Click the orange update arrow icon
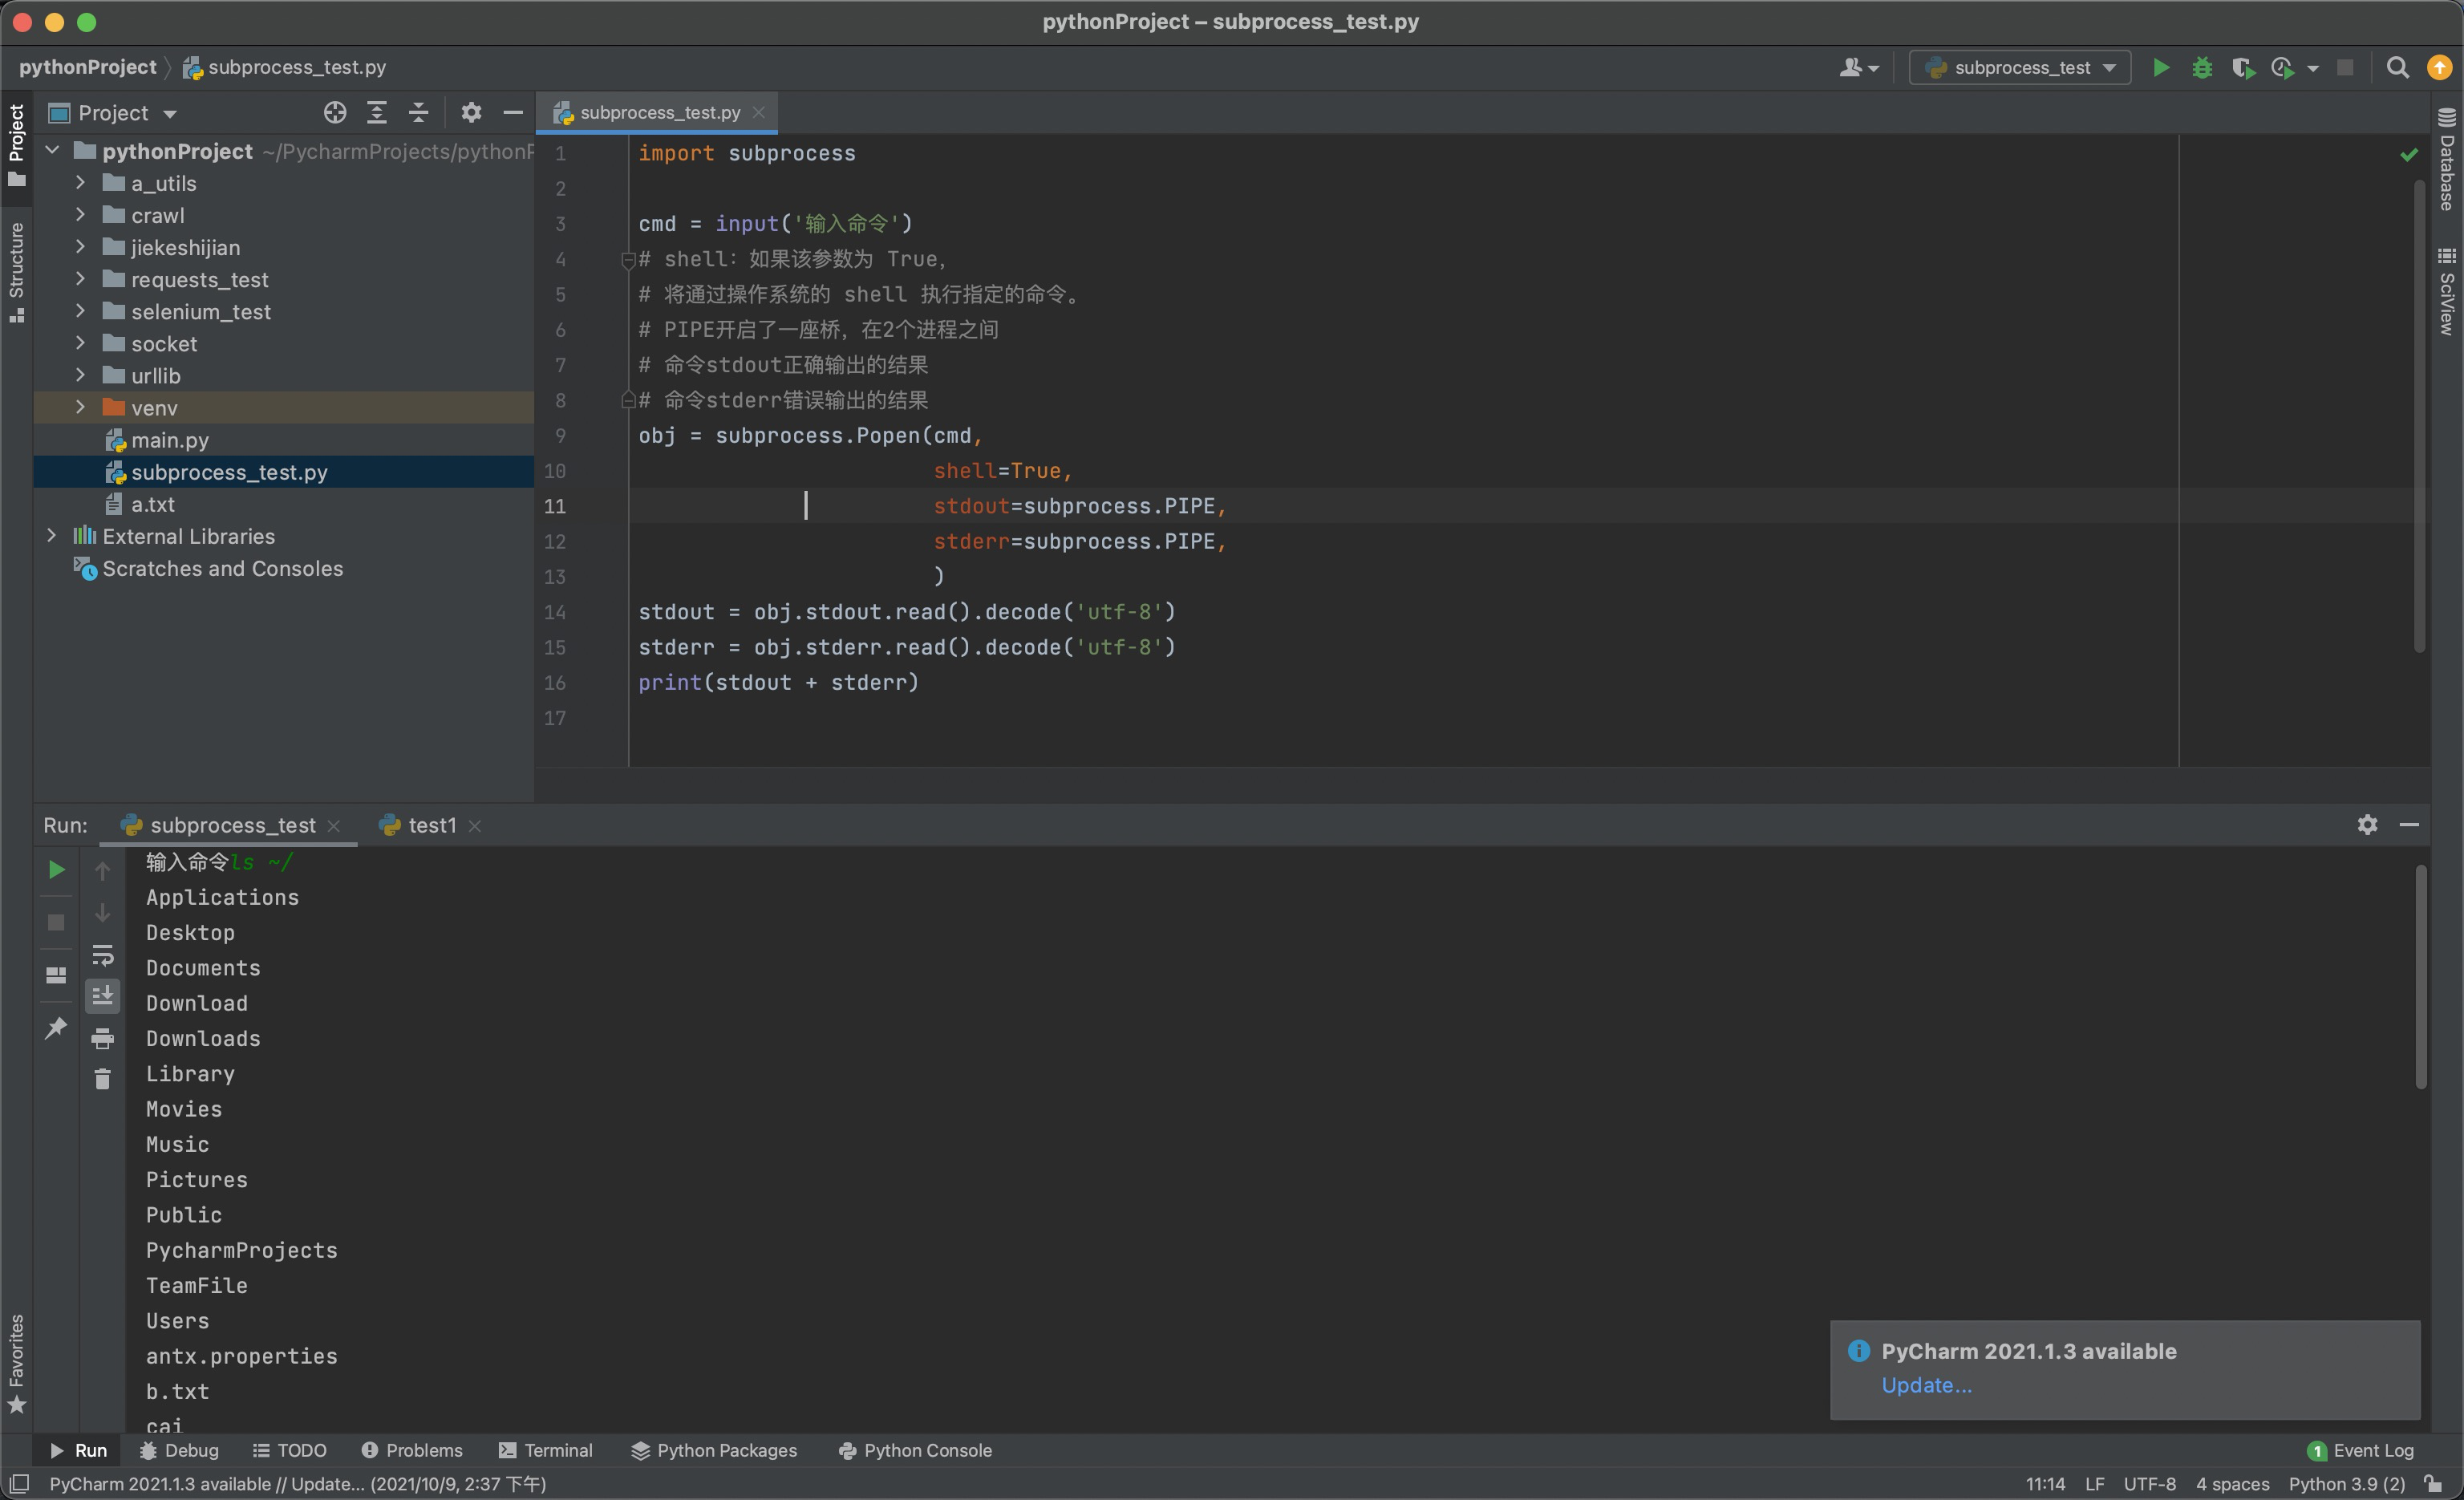Screen dimensions: 2464x1500 (x=2439, y=67)
